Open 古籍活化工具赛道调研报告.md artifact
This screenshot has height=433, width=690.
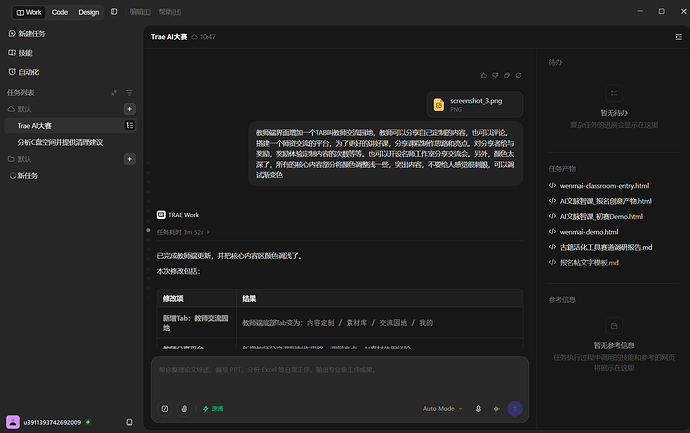[x=601, y=247]
